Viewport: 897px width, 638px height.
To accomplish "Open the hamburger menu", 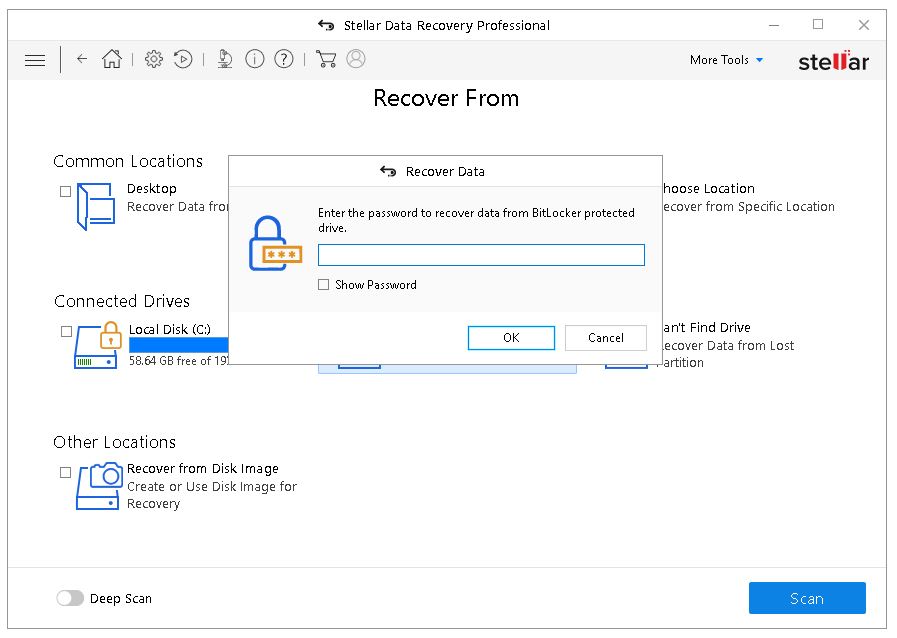I will pyautogui.click(x=35, y=60).
